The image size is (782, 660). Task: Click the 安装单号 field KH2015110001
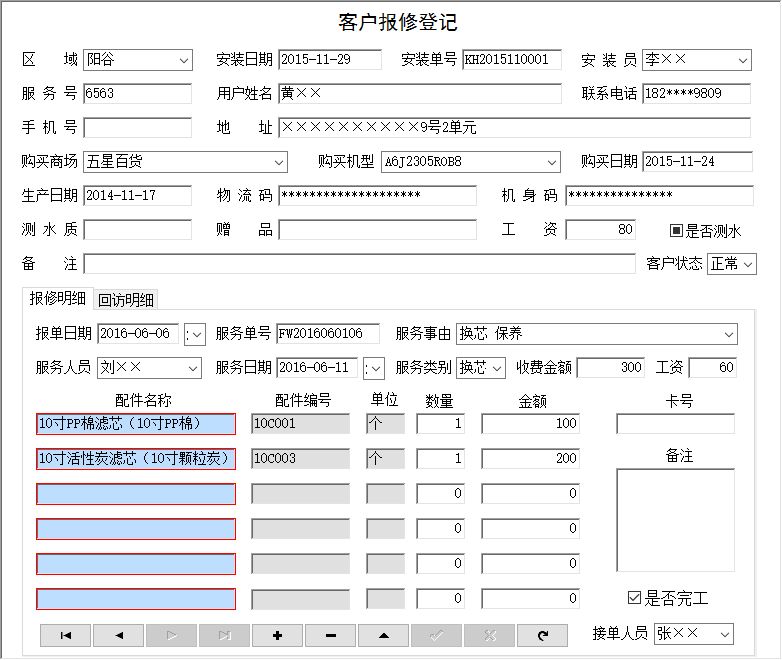click(512, 59)
